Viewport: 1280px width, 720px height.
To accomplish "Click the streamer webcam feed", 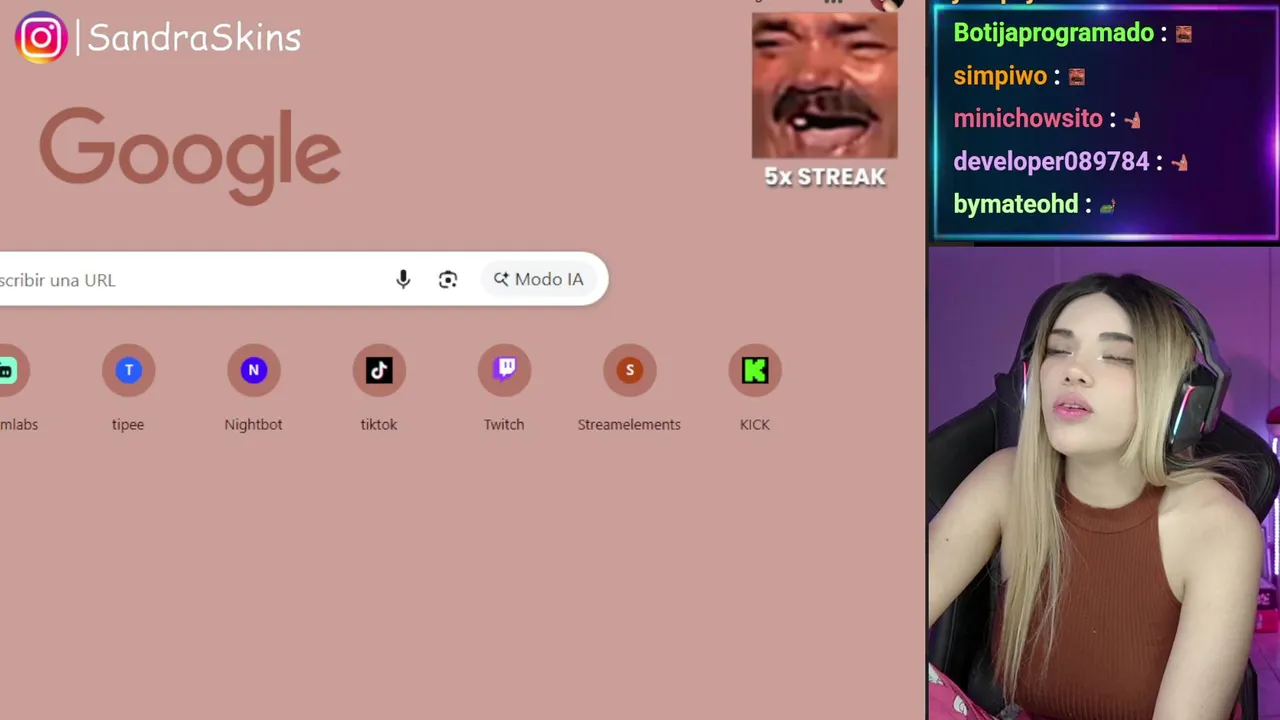I will (x=1104, y=483).
